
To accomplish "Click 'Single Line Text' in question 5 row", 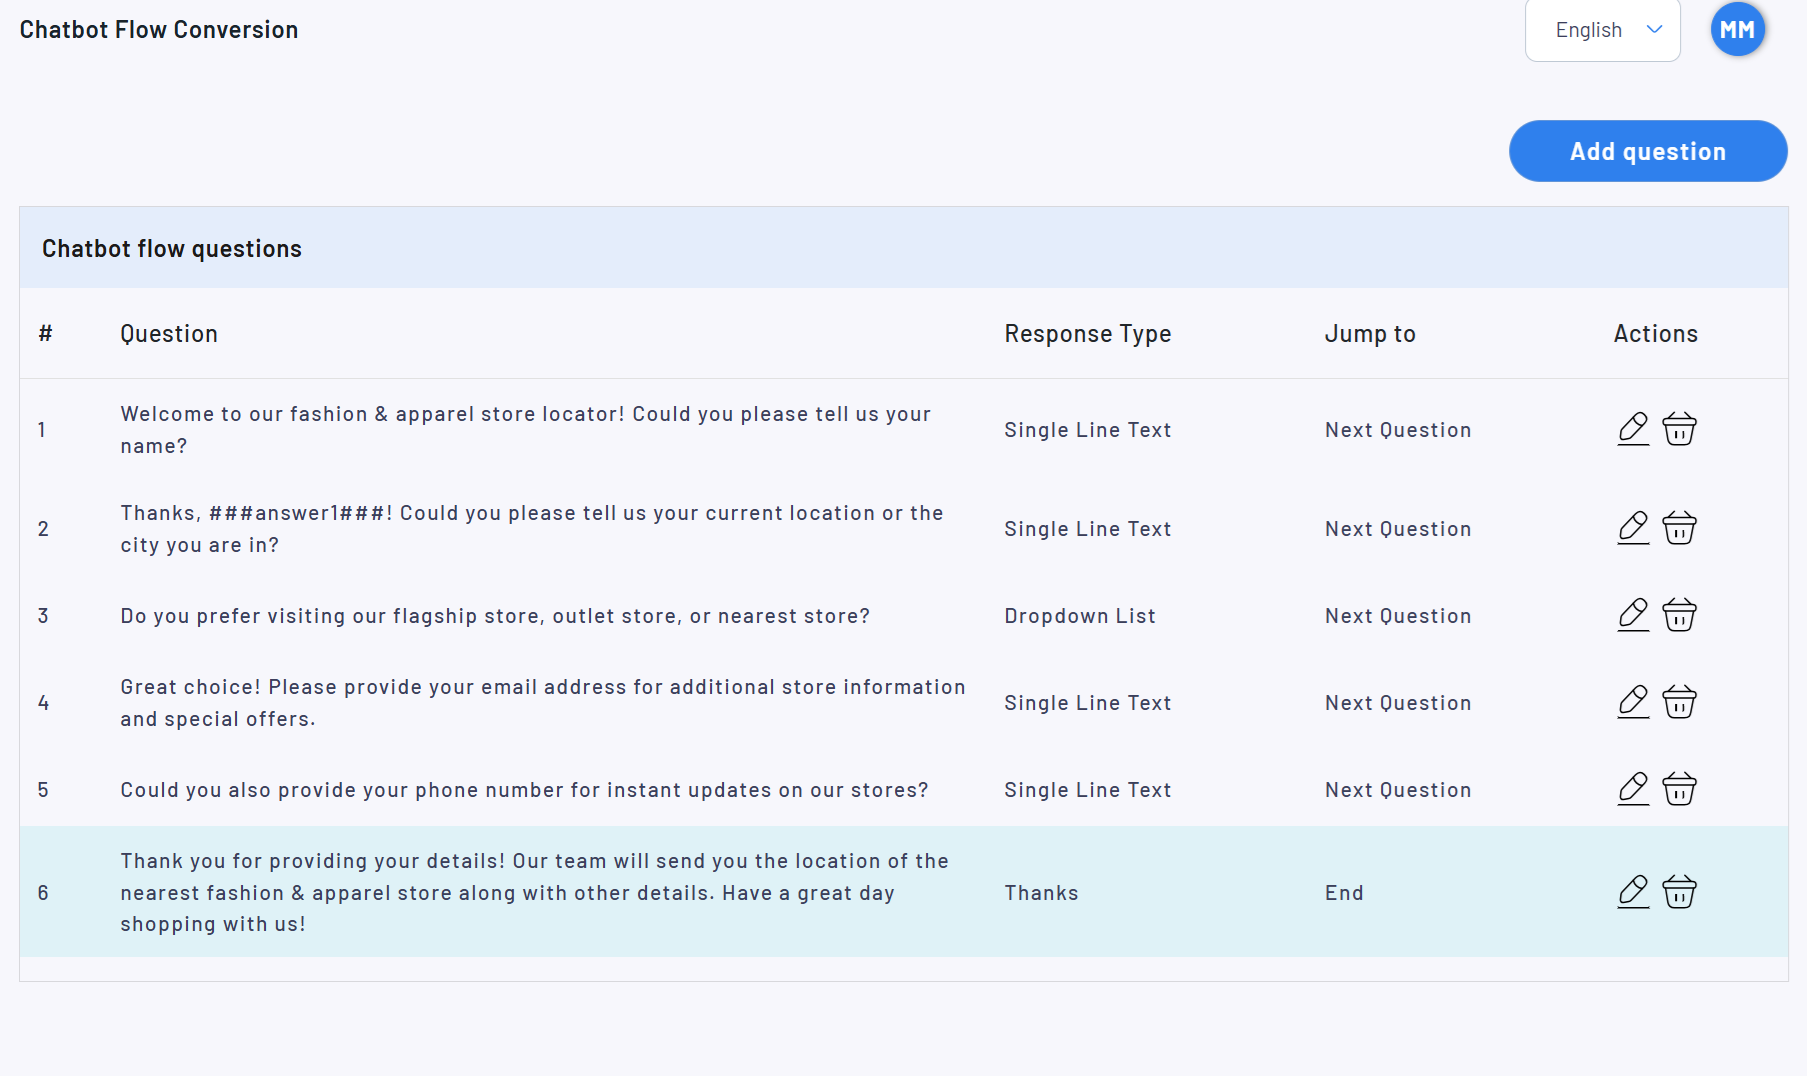I will pos(1088,790).
